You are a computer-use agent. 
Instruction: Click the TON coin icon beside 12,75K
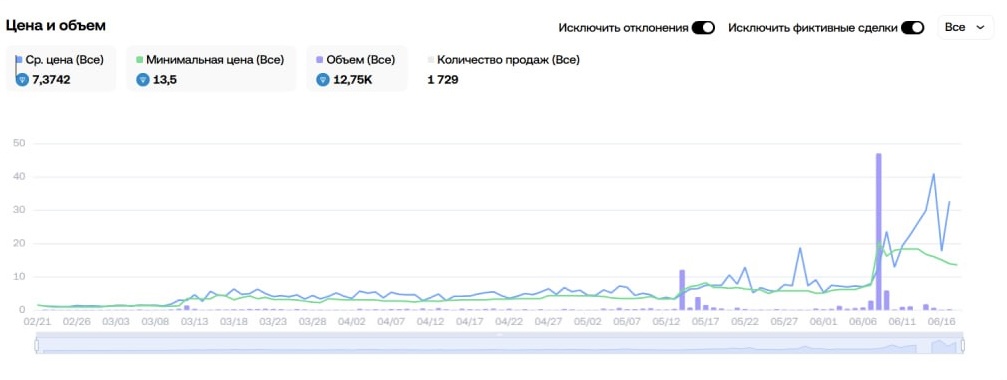[x=323, y=80]
